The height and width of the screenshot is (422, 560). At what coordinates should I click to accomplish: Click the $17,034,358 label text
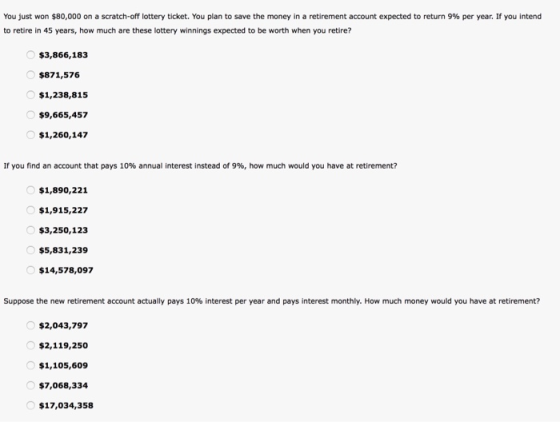tap(66, 406)
